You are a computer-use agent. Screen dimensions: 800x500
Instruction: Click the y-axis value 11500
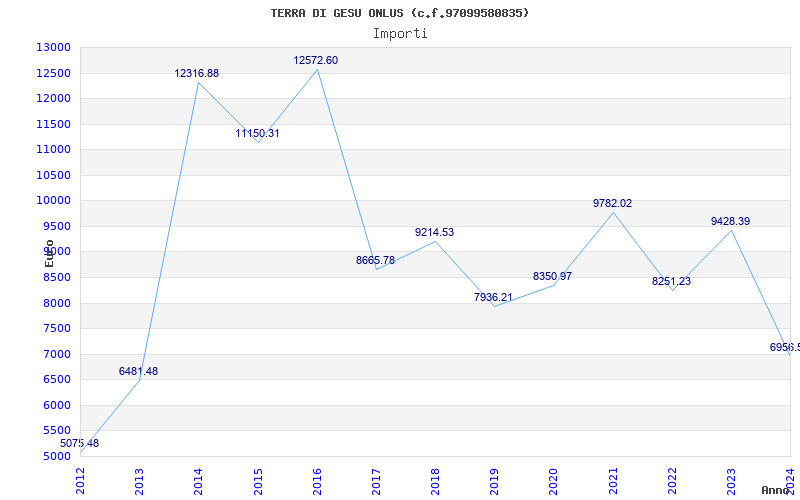pyautogui.click(x=53, y=124)
